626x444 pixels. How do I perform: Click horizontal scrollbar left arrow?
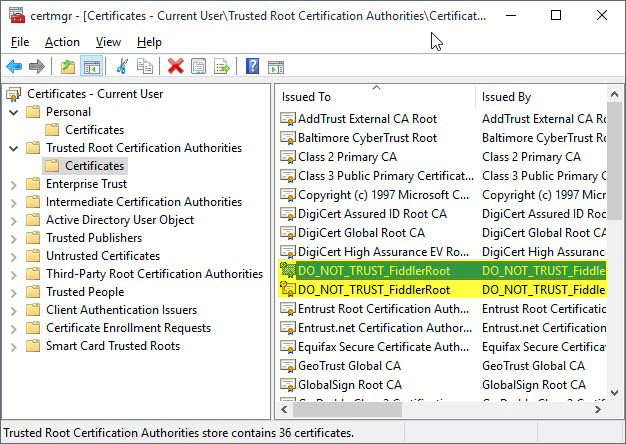pyautogui.click(x=284, y=409)
